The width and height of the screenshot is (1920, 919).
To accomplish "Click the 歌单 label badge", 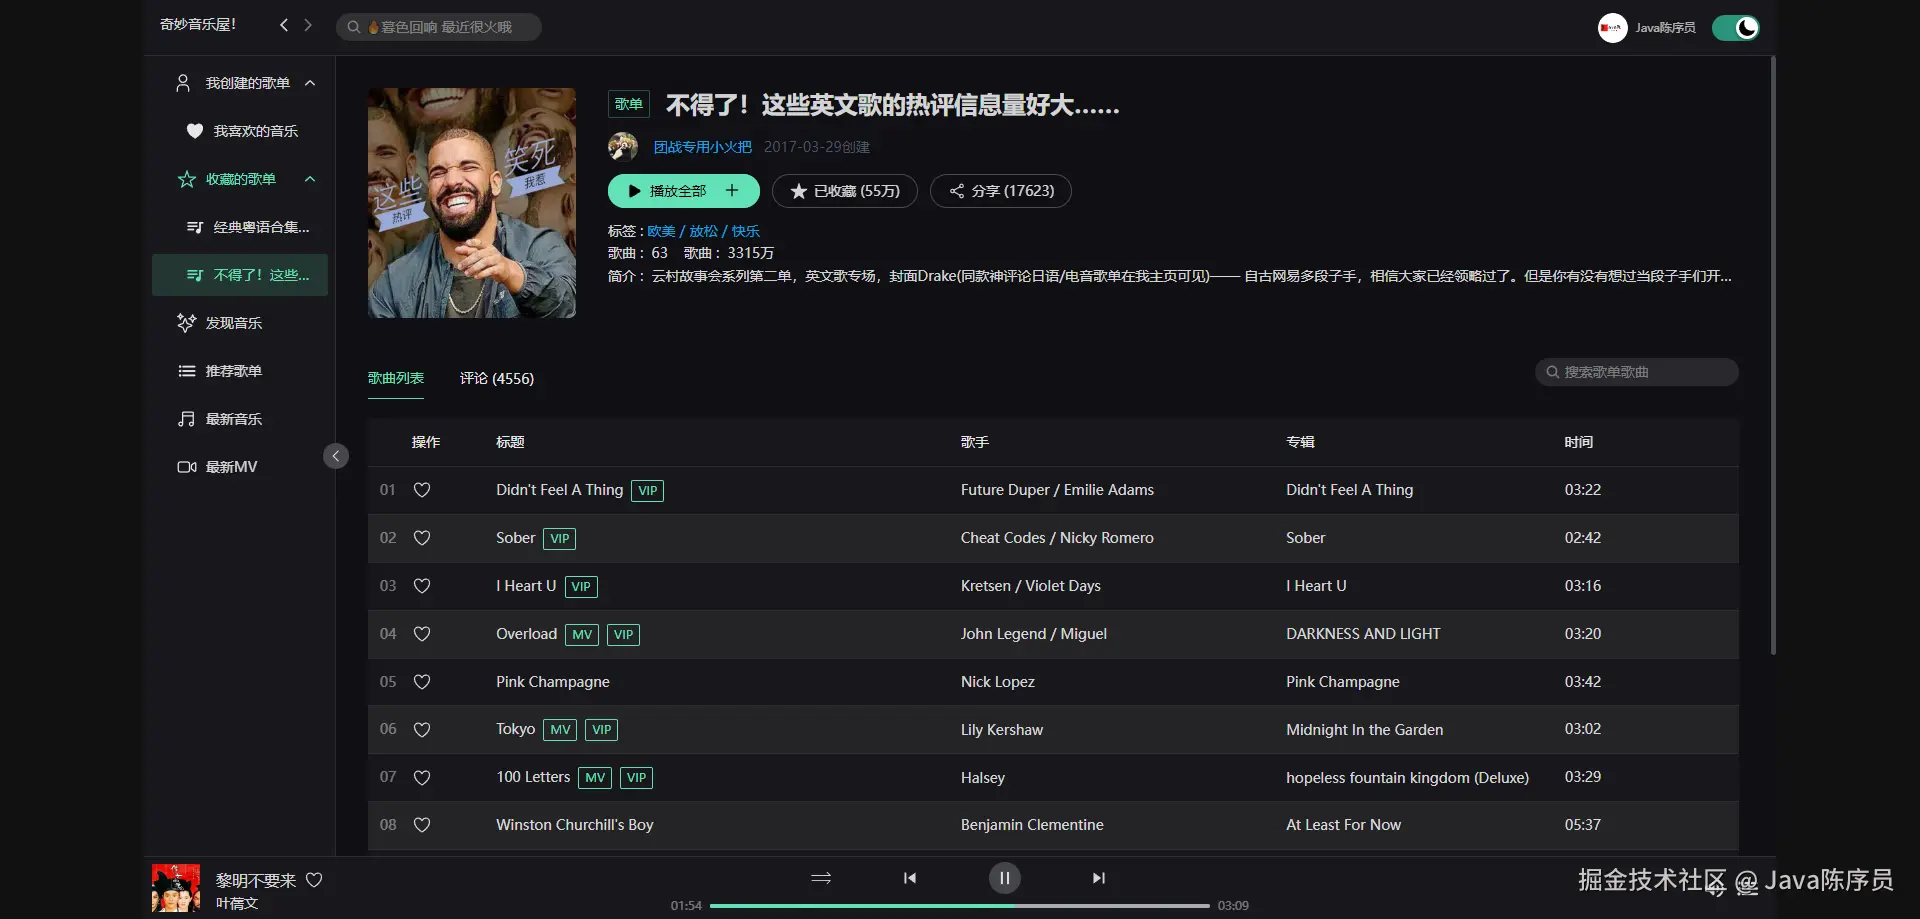I will pos(629,104).
